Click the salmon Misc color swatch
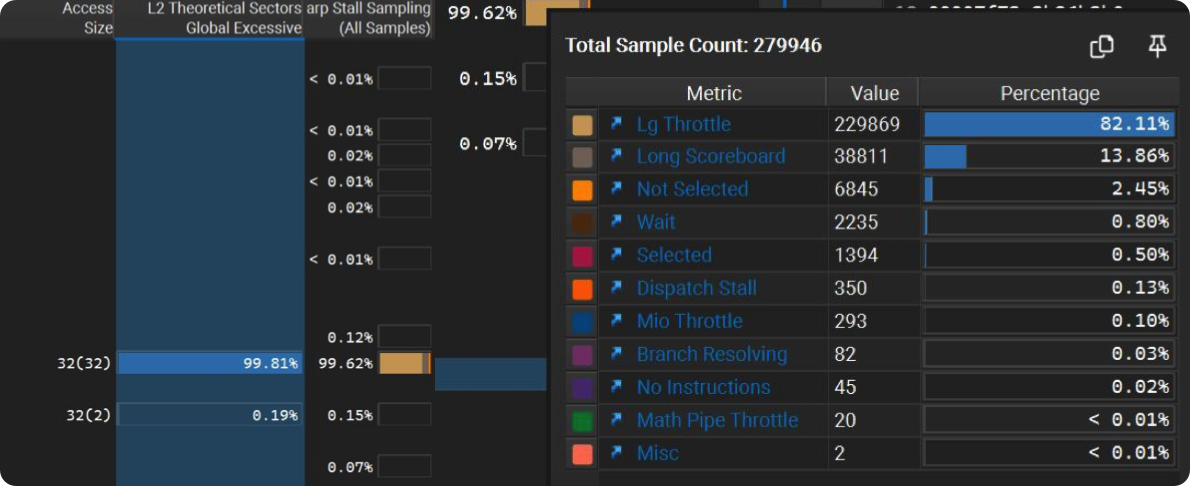 (x=582, y=454)
